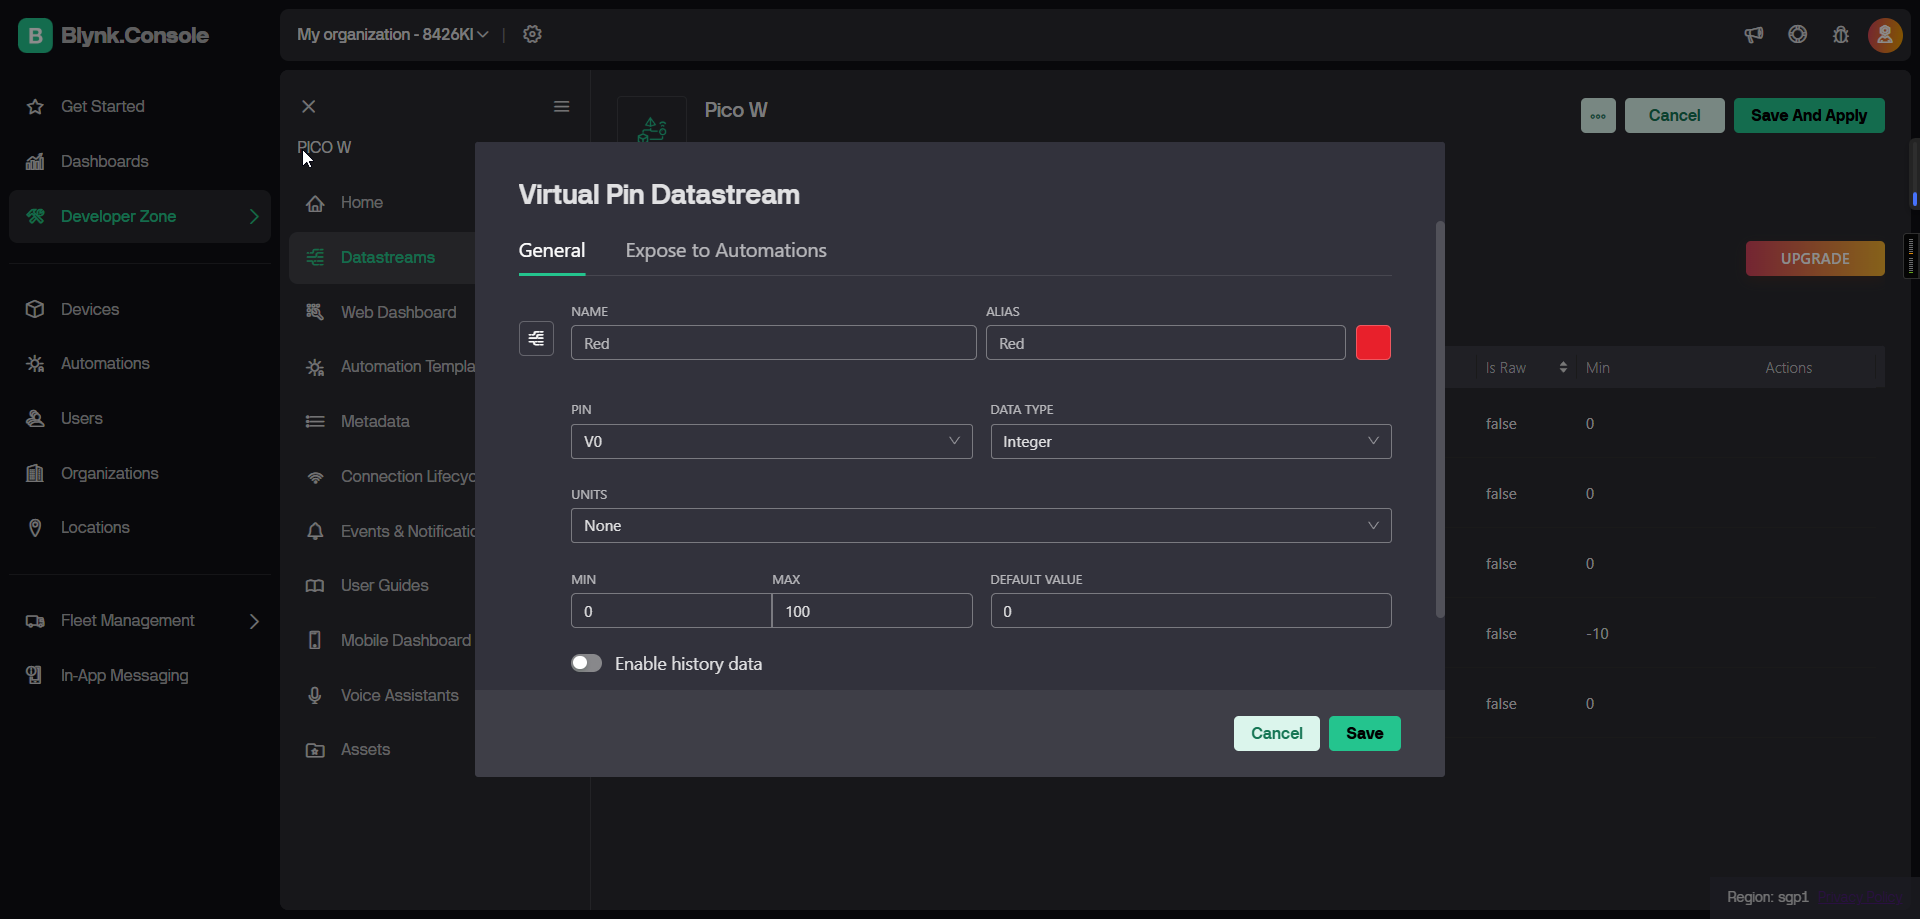Open In-App Messaging icon
Viewport: 1920px width, 919px height.
(x=35, y=675)
